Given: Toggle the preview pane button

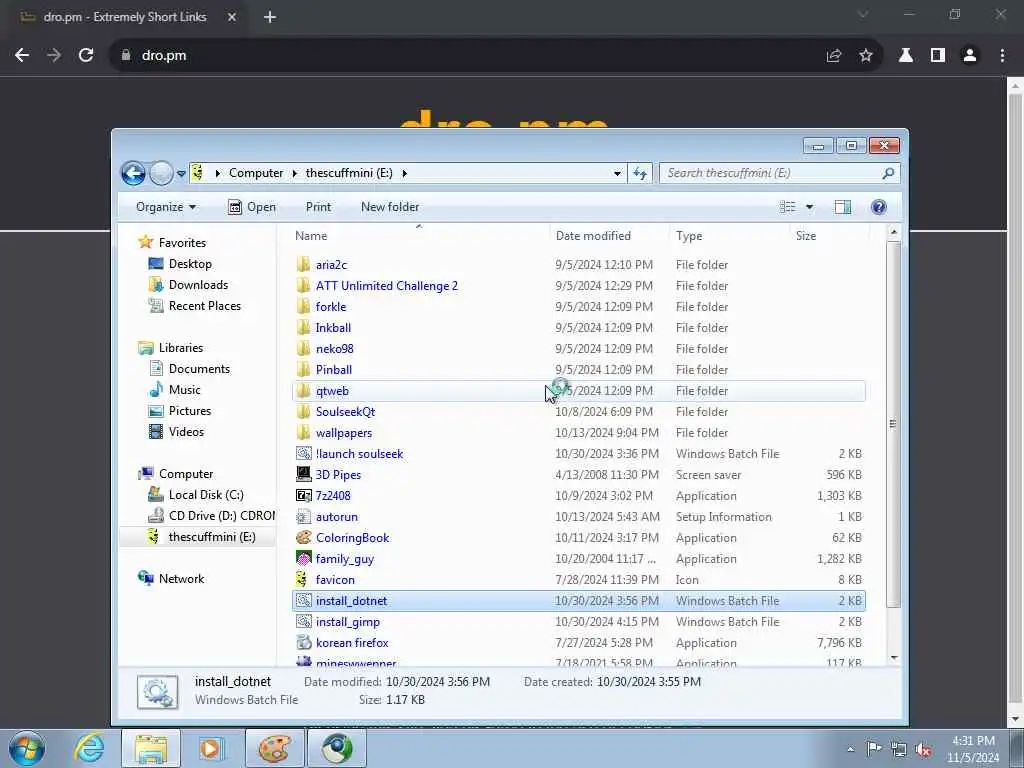Looking at the screenshot, I should tap(842, 207).
